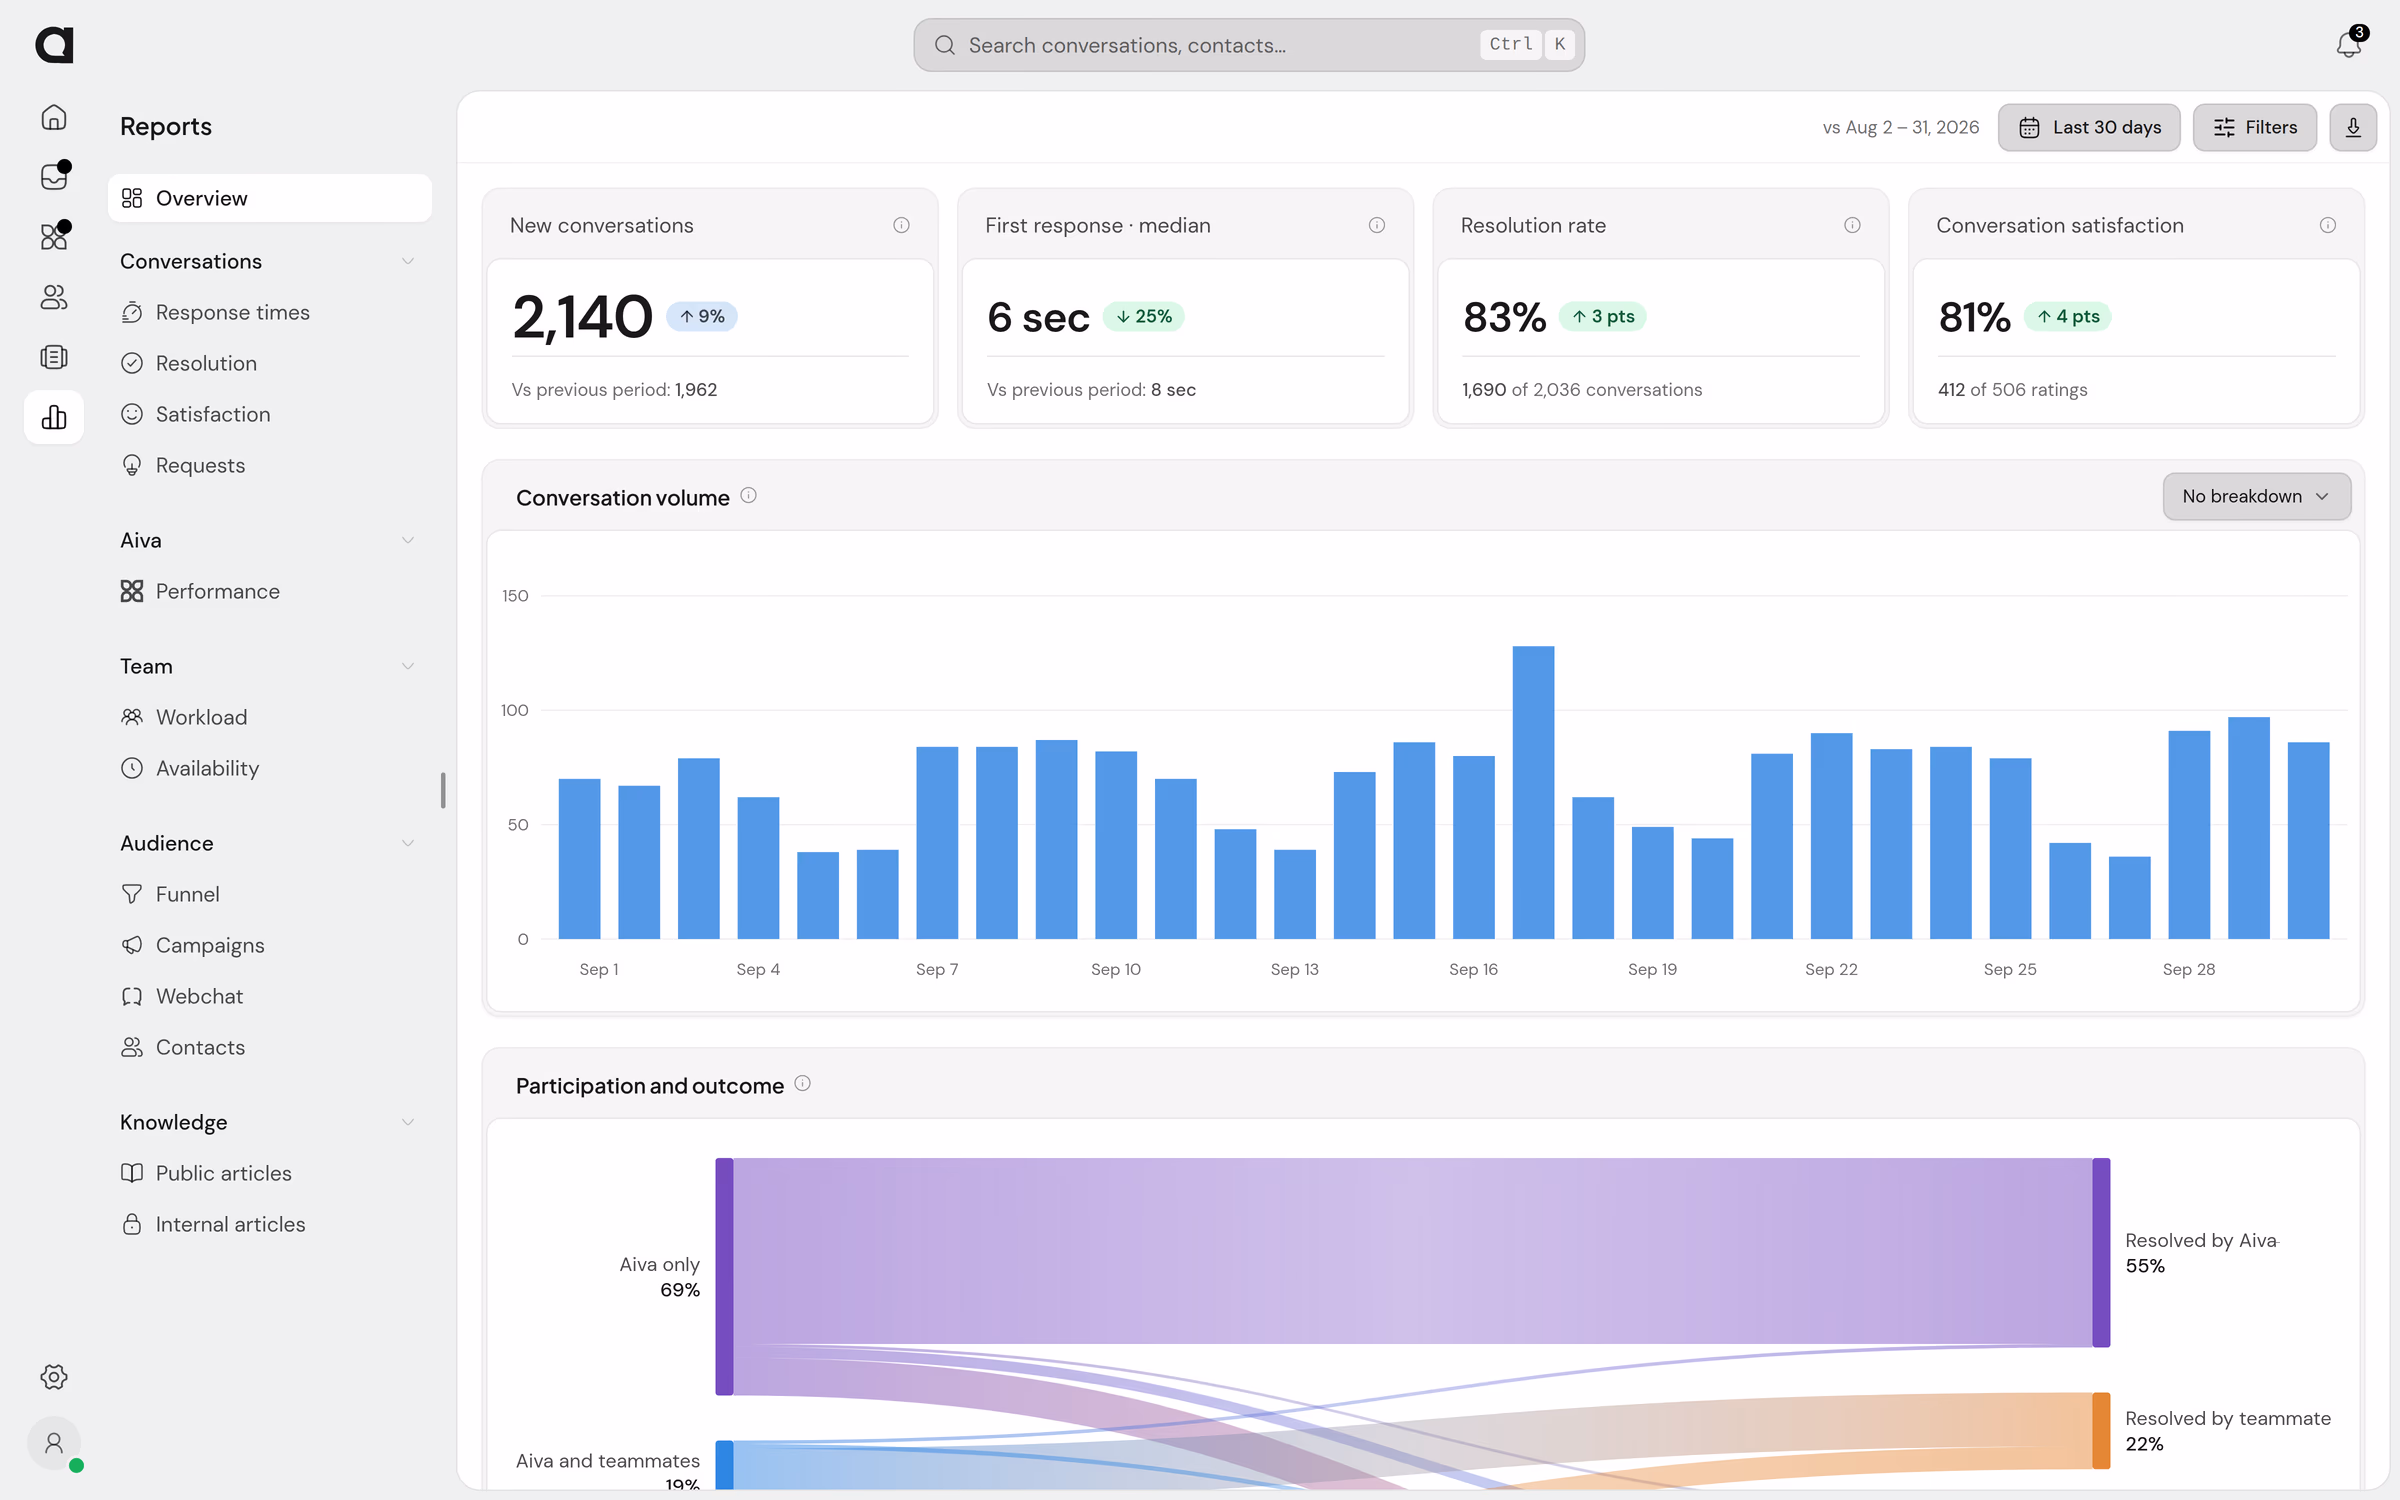Open the Webchat report
This screenshot has width=2400, height=1500.
point(270,996)
